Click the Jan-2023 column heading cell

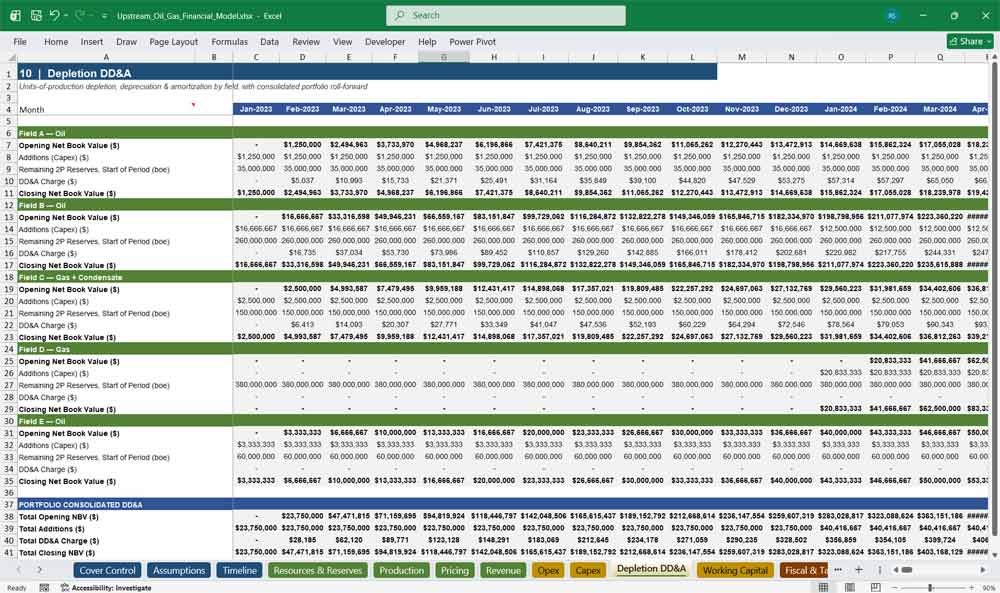pyautogui.click(x=256, y=109)
